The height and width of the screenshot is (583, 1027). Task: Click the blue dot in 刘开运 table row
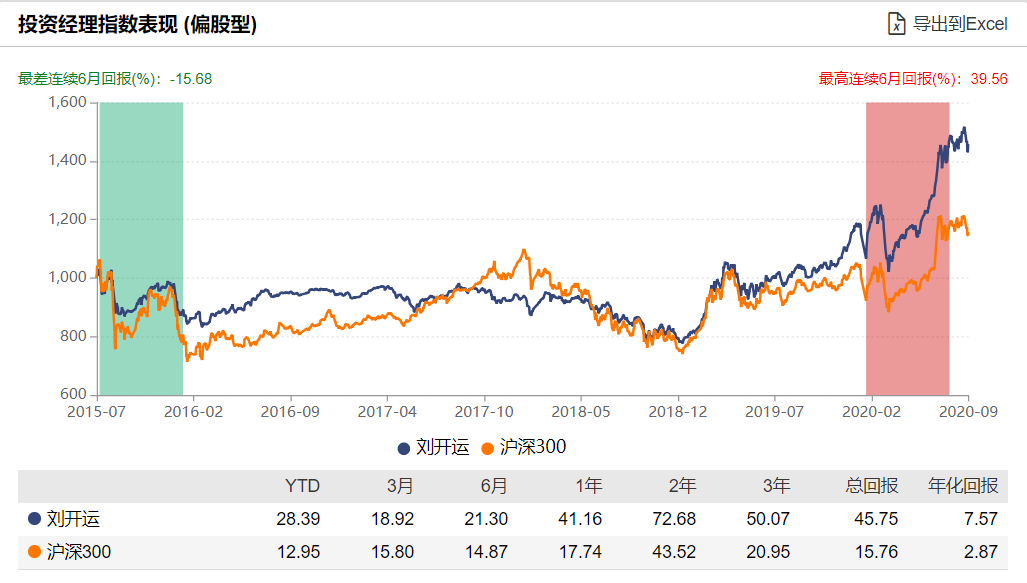(x=34, y=519)
